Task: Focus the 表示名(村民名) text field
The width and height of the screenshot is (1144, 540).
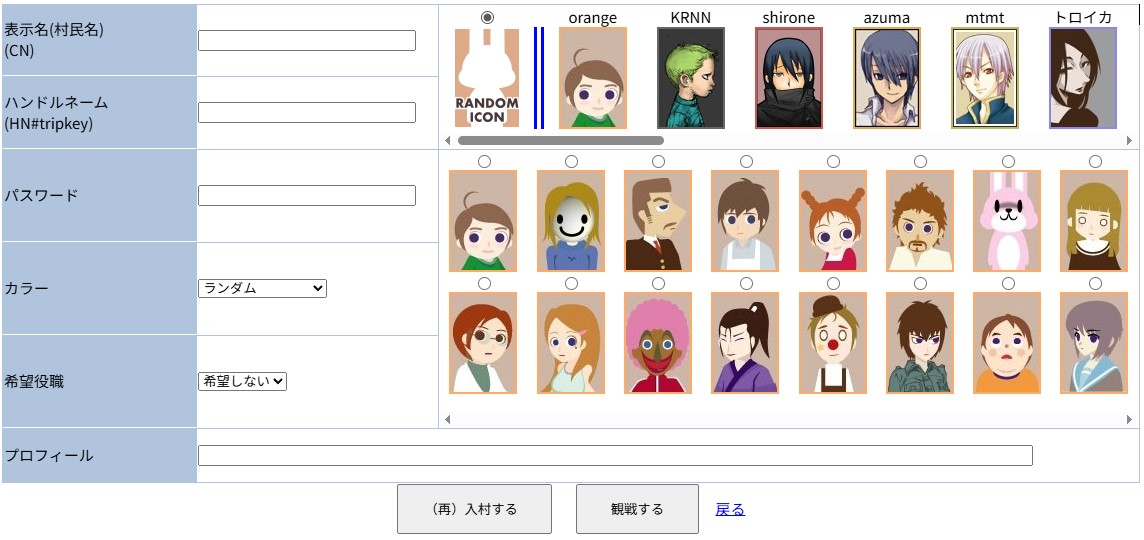Action: [307, 41]
